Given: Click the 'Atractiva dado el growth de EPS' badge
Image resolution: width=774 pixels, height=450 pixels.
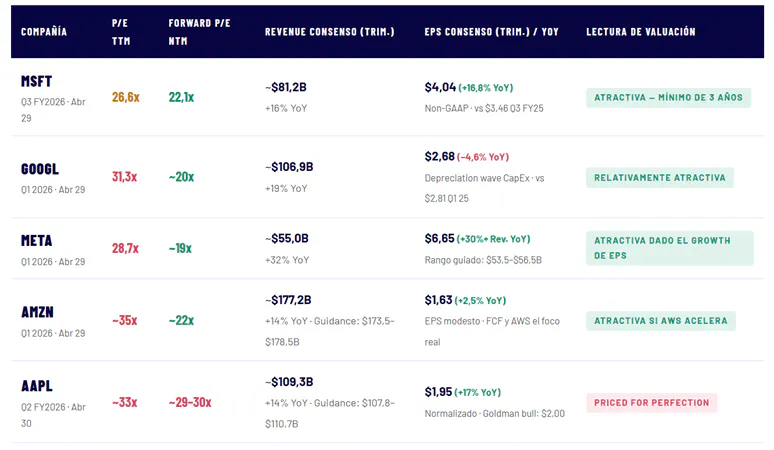Looking at the screenshot, I should coord(669,248).
